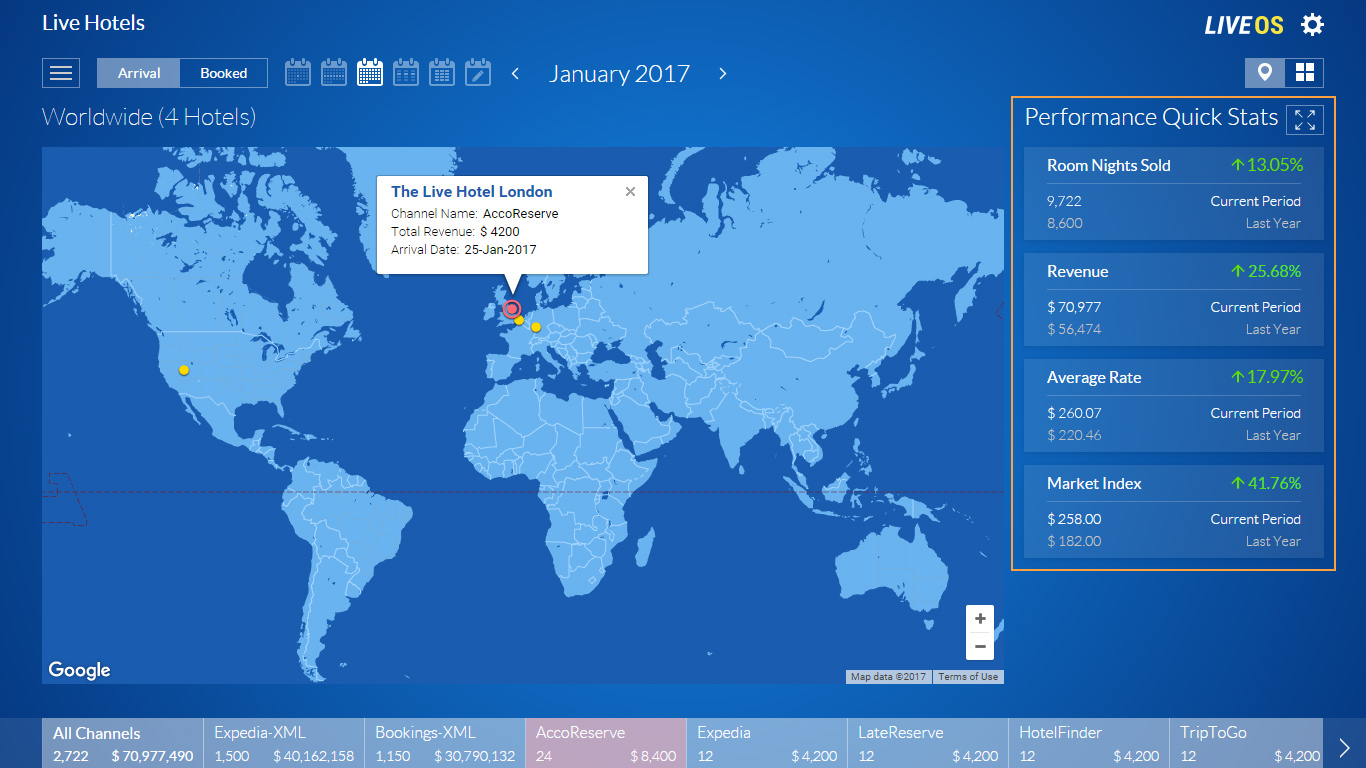Select the first calendar period icon

(x=298, y=73)
